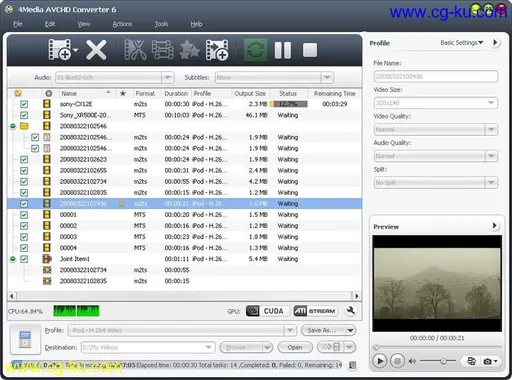
Task: Collapse the Joint Item1 group
Action: (13, 259)
